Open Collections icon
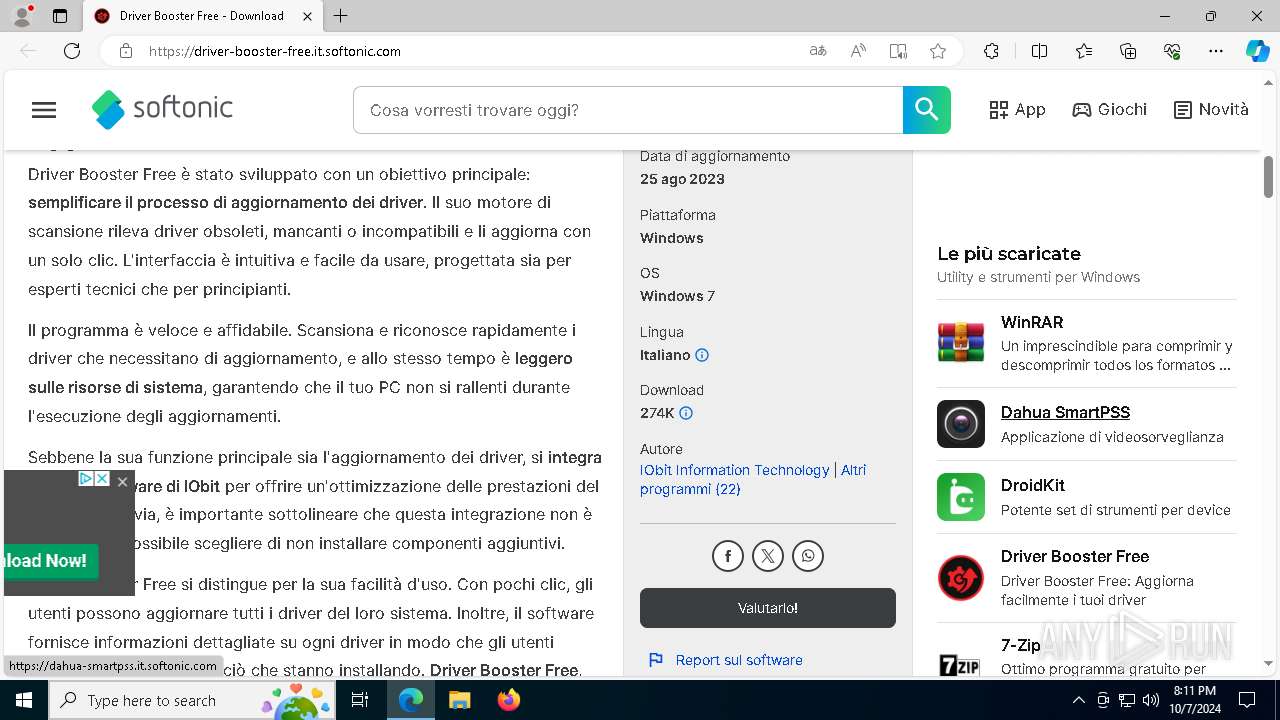1280x720 pixels. 1128,51
